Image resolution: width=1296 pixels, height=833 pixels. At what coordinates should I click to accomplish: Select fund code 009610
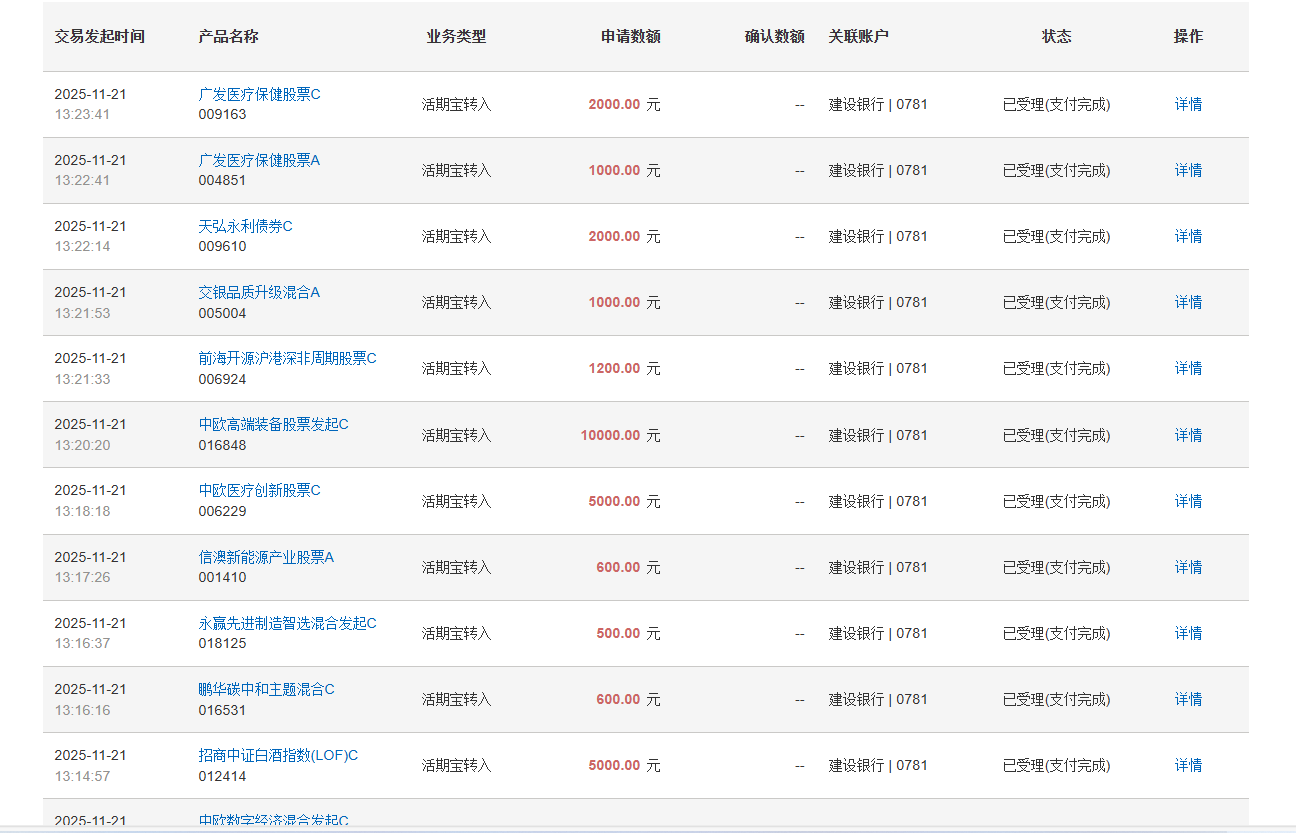pyautogui.click(x=222, y=246)
